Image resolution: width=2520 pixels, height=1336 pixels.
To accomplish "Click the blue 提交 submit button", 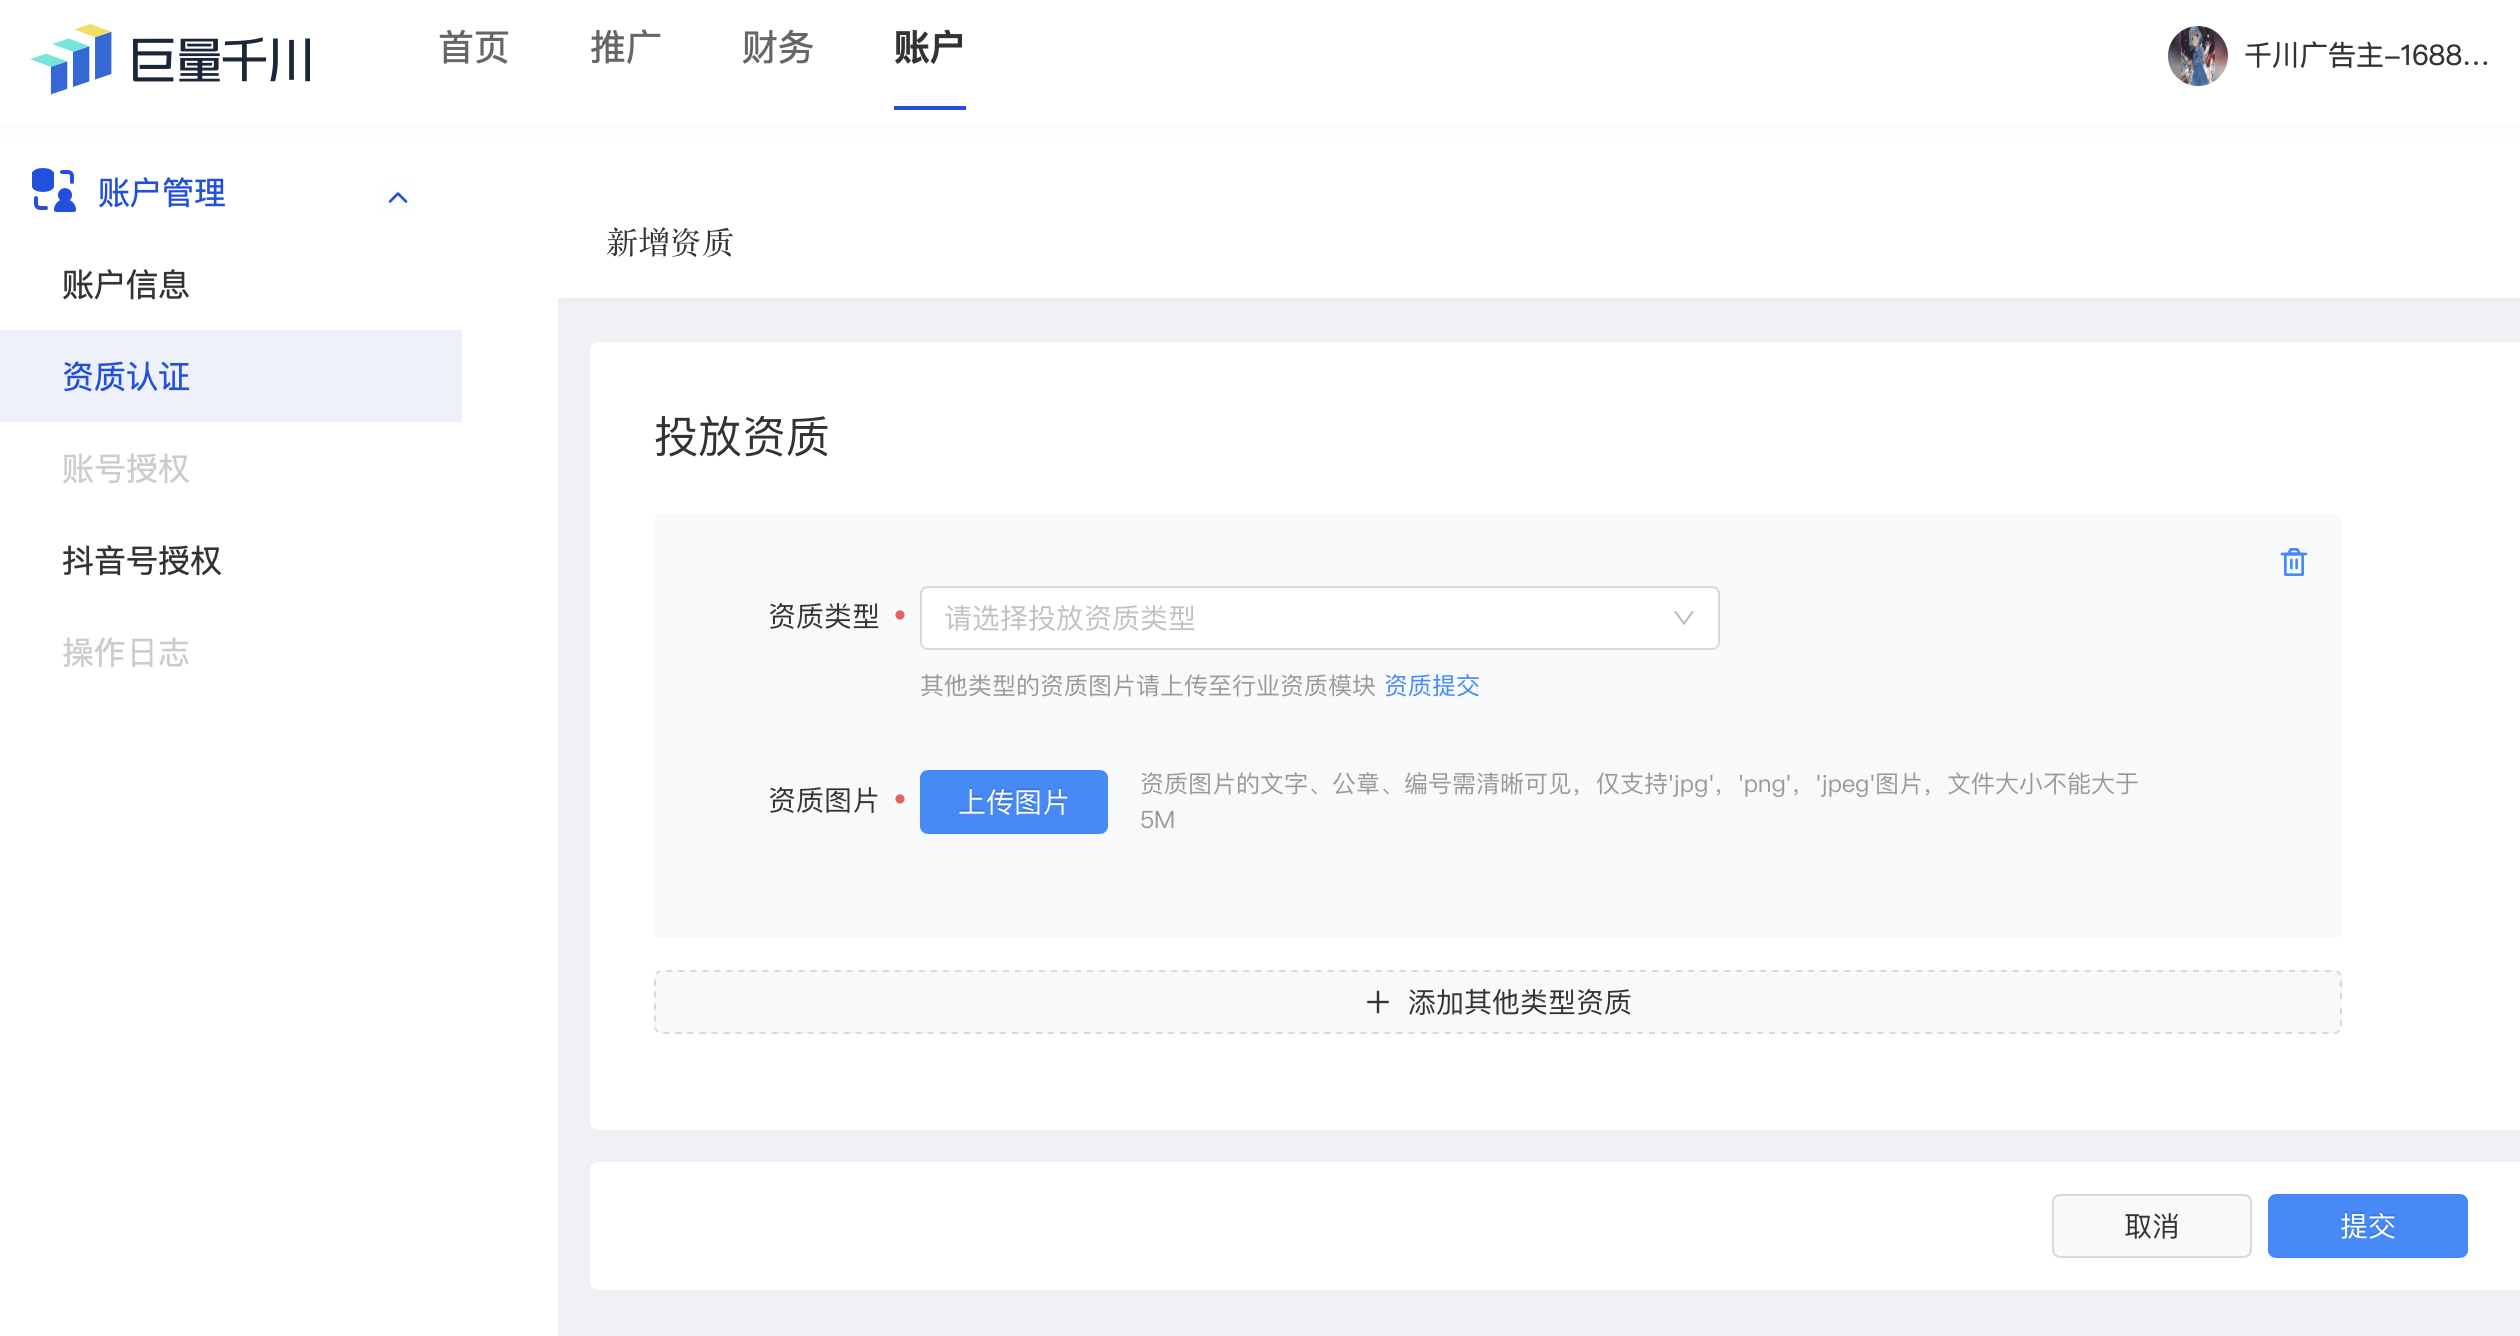I will pyautogui.click(x=2367, y=1226).
